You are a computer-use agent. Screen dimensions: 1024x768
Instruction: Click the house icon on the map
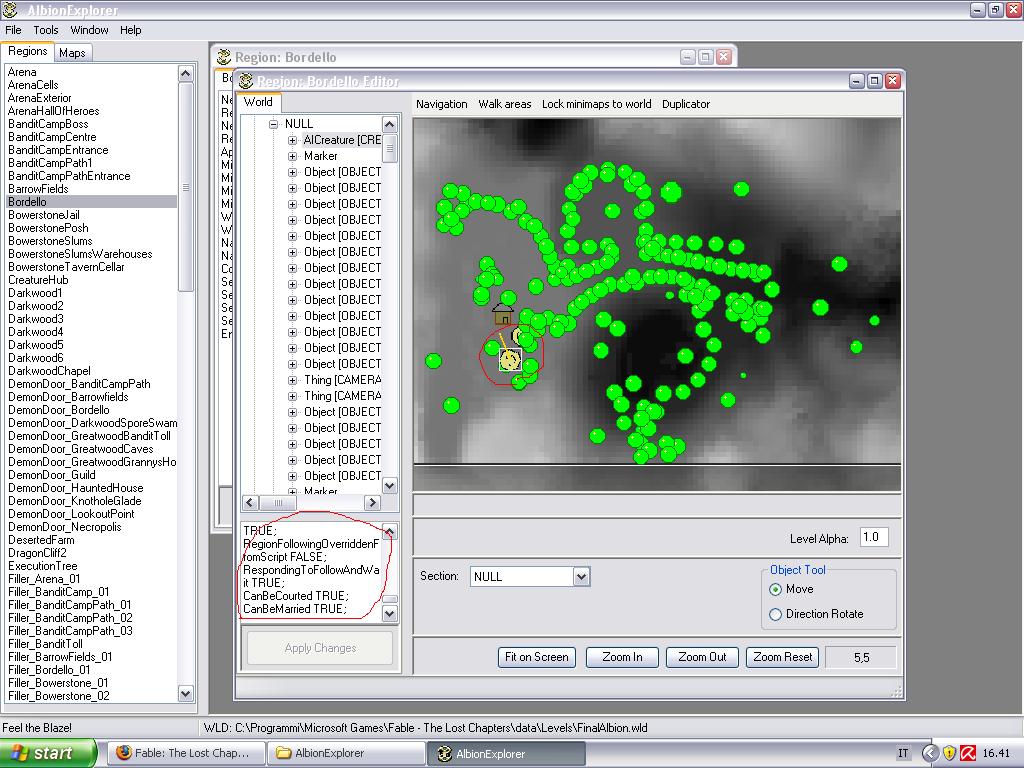[503, 315]
